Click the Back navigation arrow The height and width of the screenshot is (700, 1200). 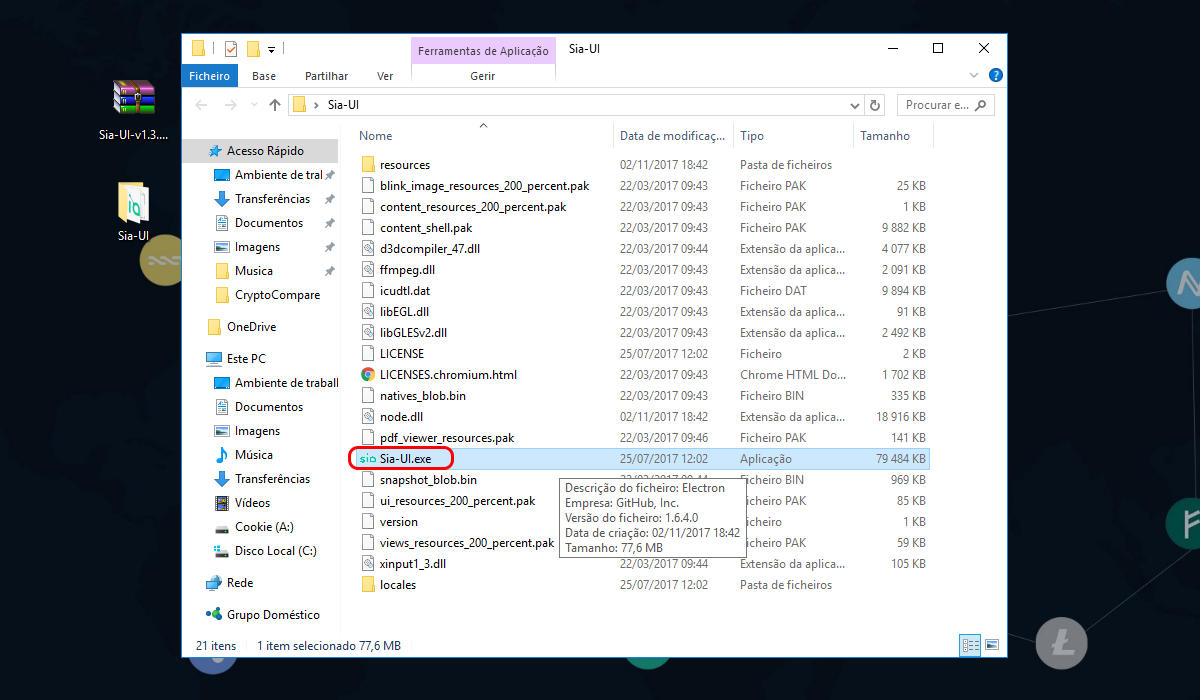point(201,105)
